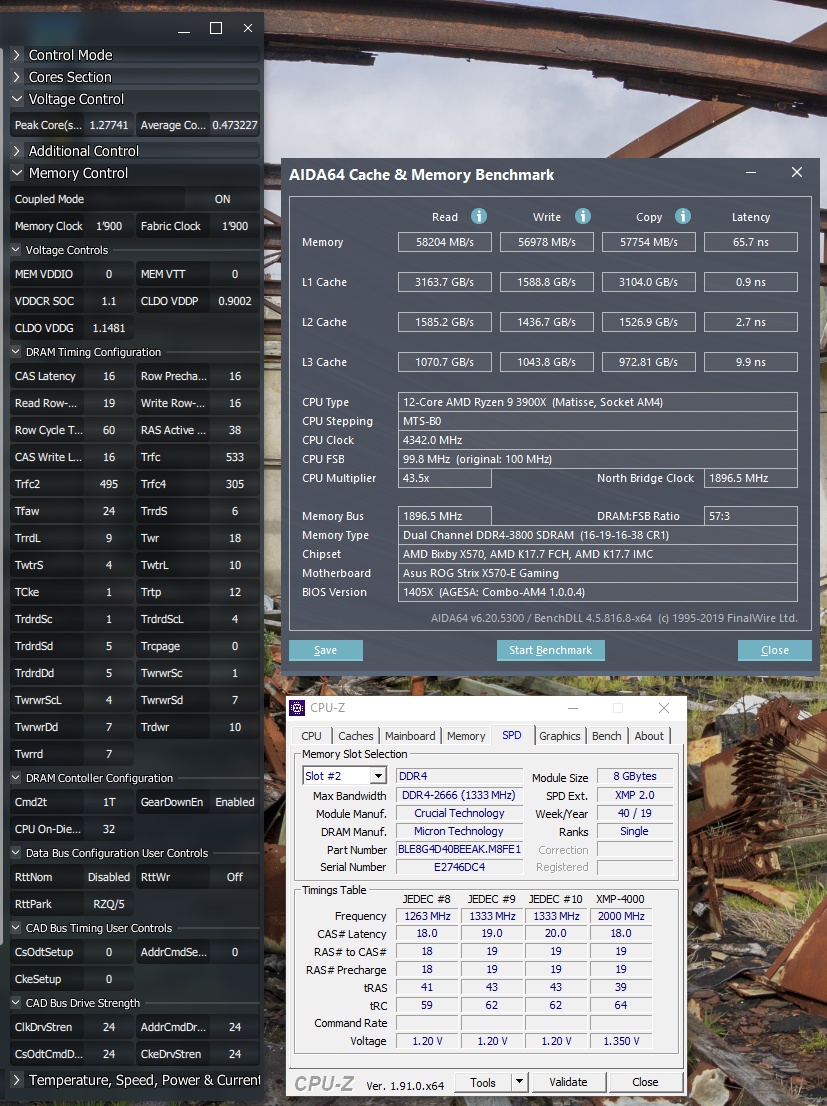This screenshot has width=827, height=1106.
Task: Click the Copy info icon in AIDA64
Action: (682, 216)
